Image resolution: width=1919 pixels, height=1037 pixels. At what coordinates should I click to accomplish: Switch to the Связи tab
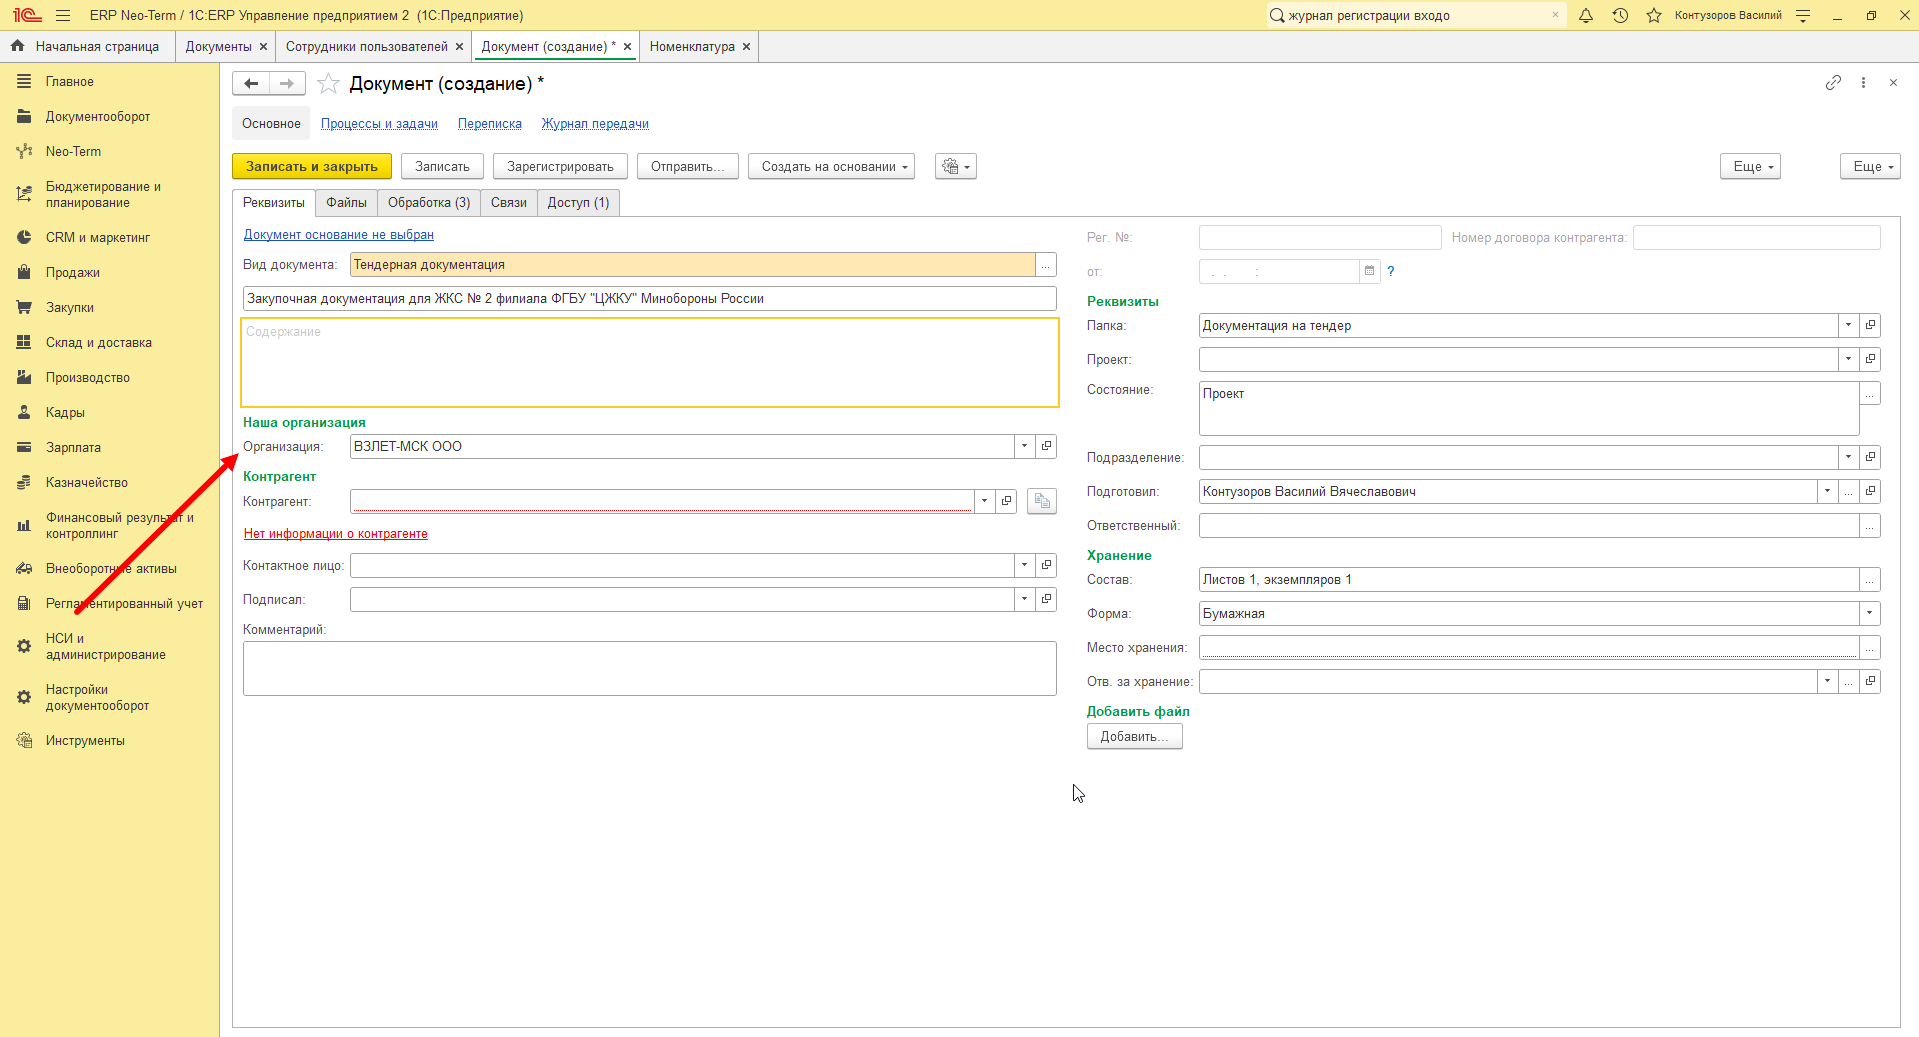point(508,203)
